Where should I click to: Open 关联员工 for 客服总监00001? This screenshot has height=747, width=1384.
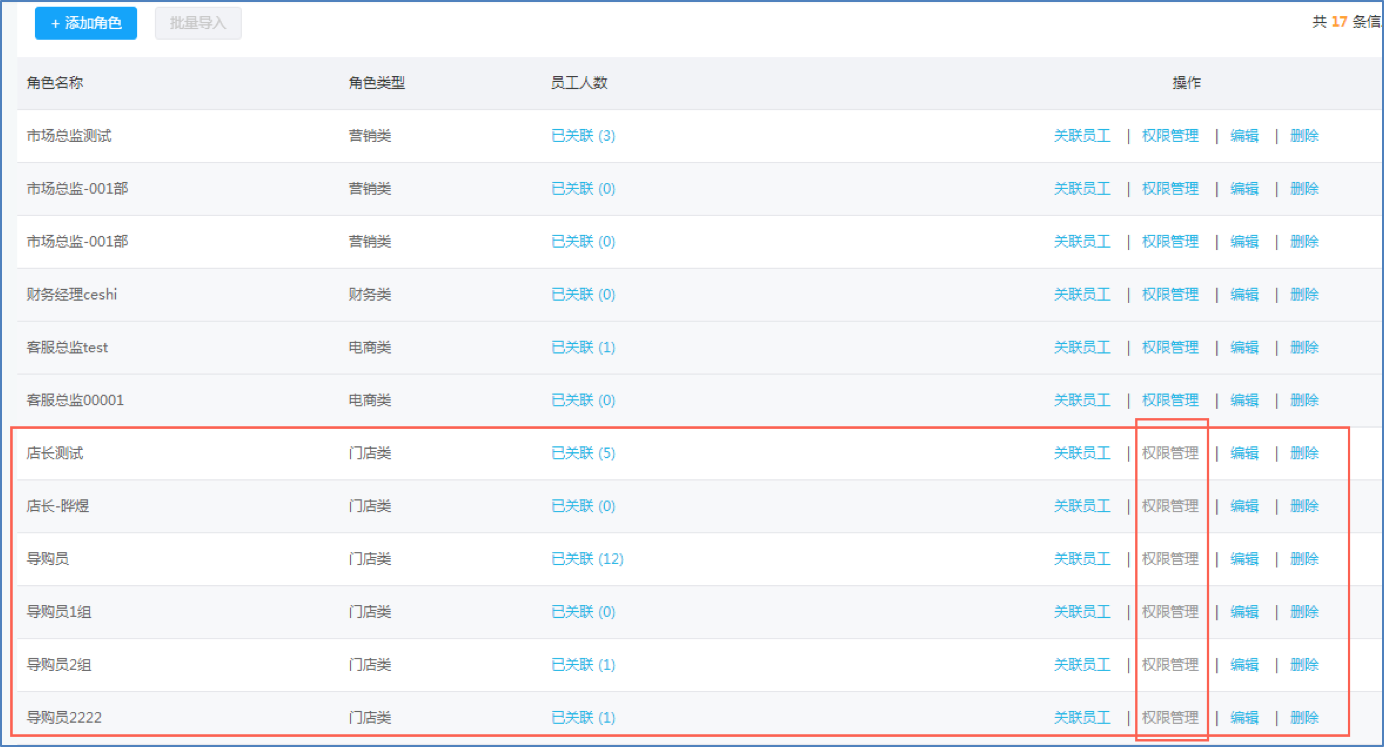click(x=1082, y=401)
